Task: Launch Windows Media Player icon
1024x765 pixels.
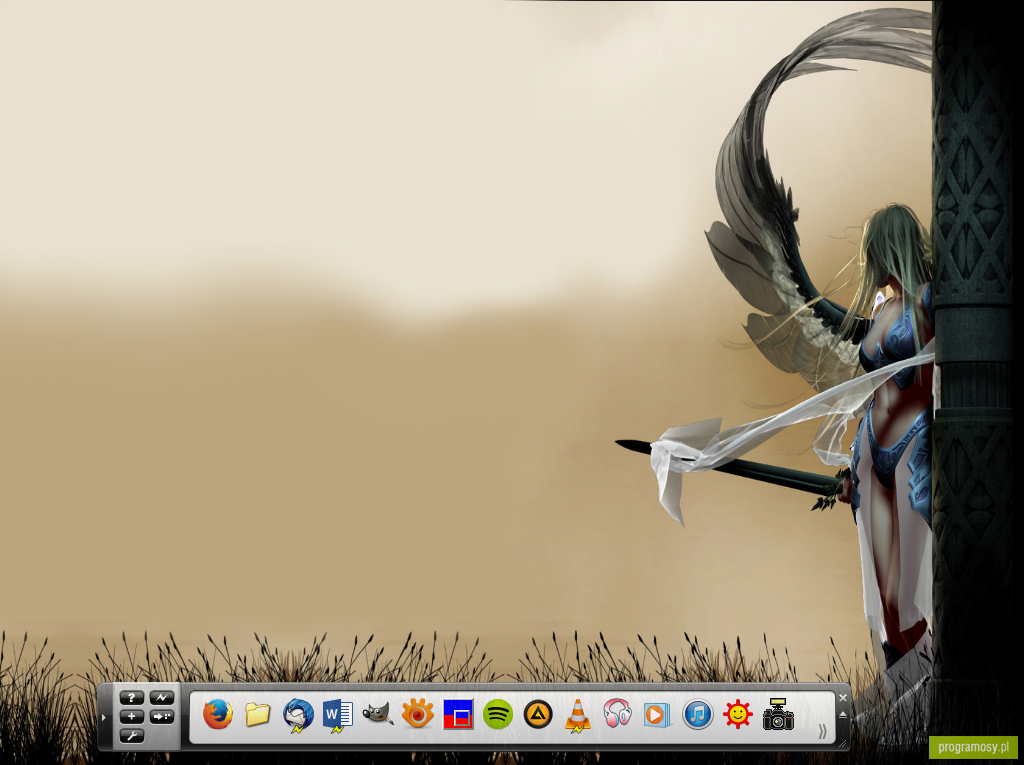Action: coord(657,715)
